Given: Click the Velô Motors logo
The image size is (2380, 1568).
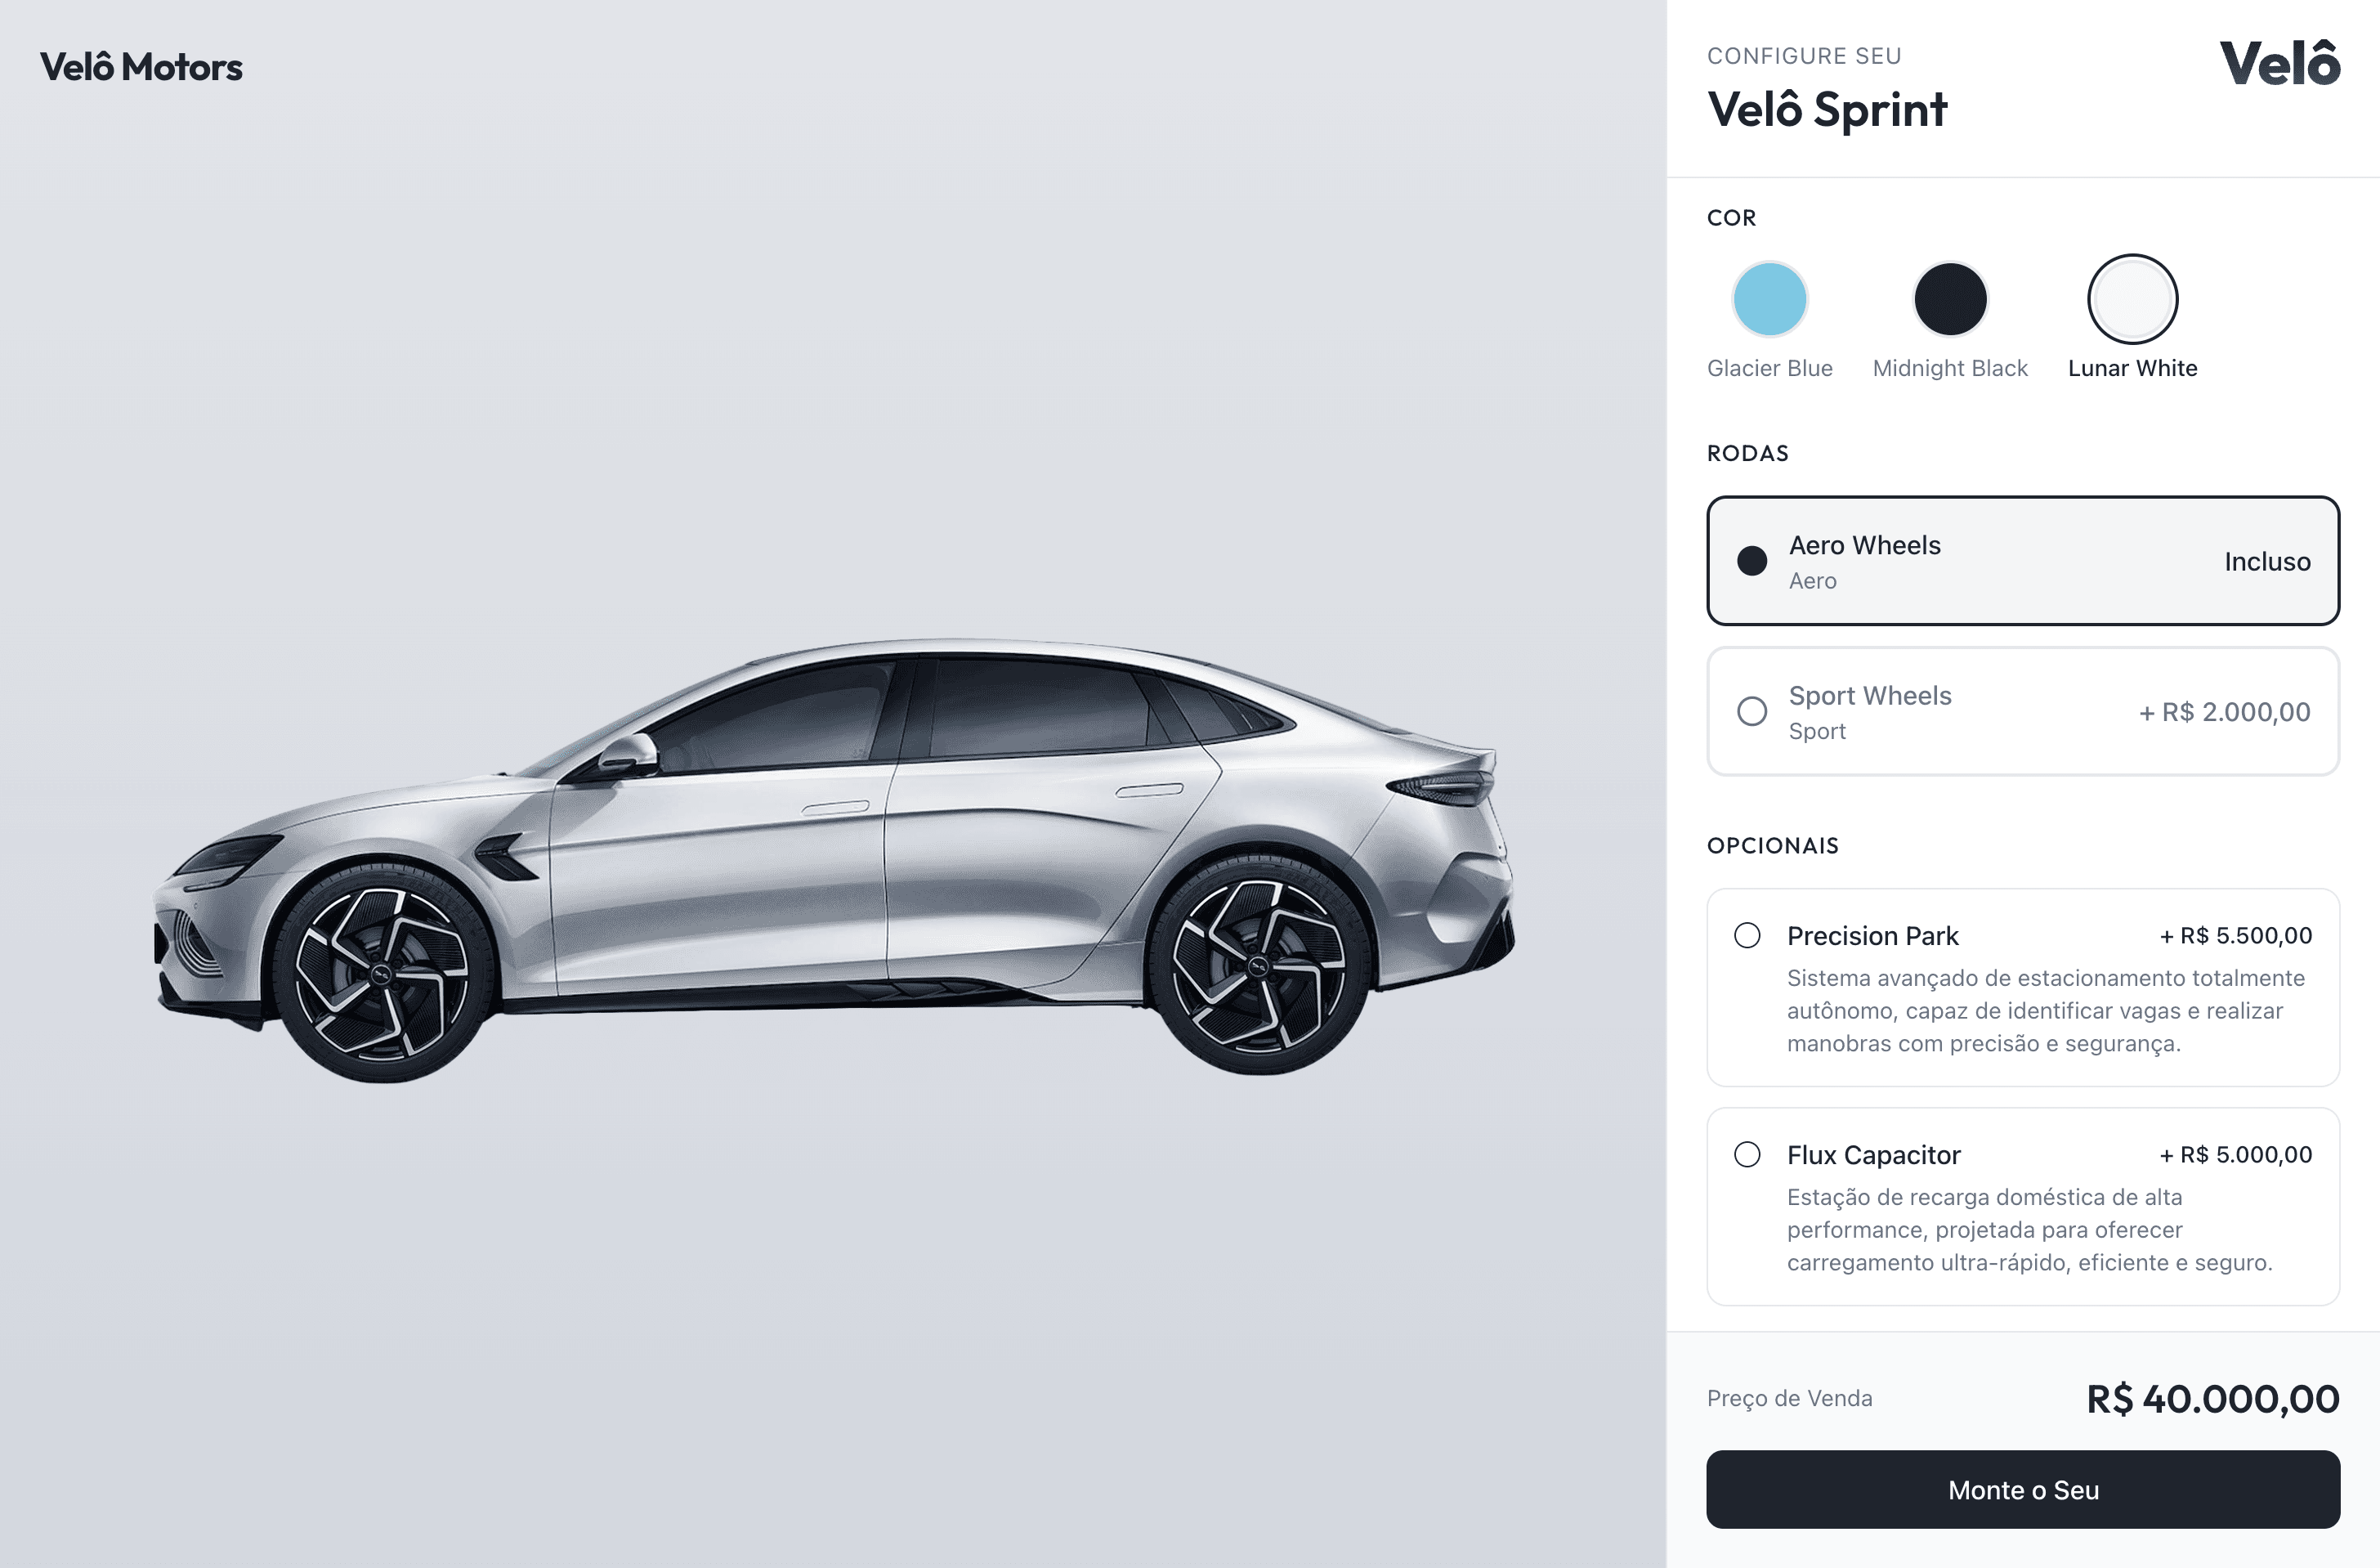Looking at the screenshot, I should pyautogui.click(x=141, y=67).
